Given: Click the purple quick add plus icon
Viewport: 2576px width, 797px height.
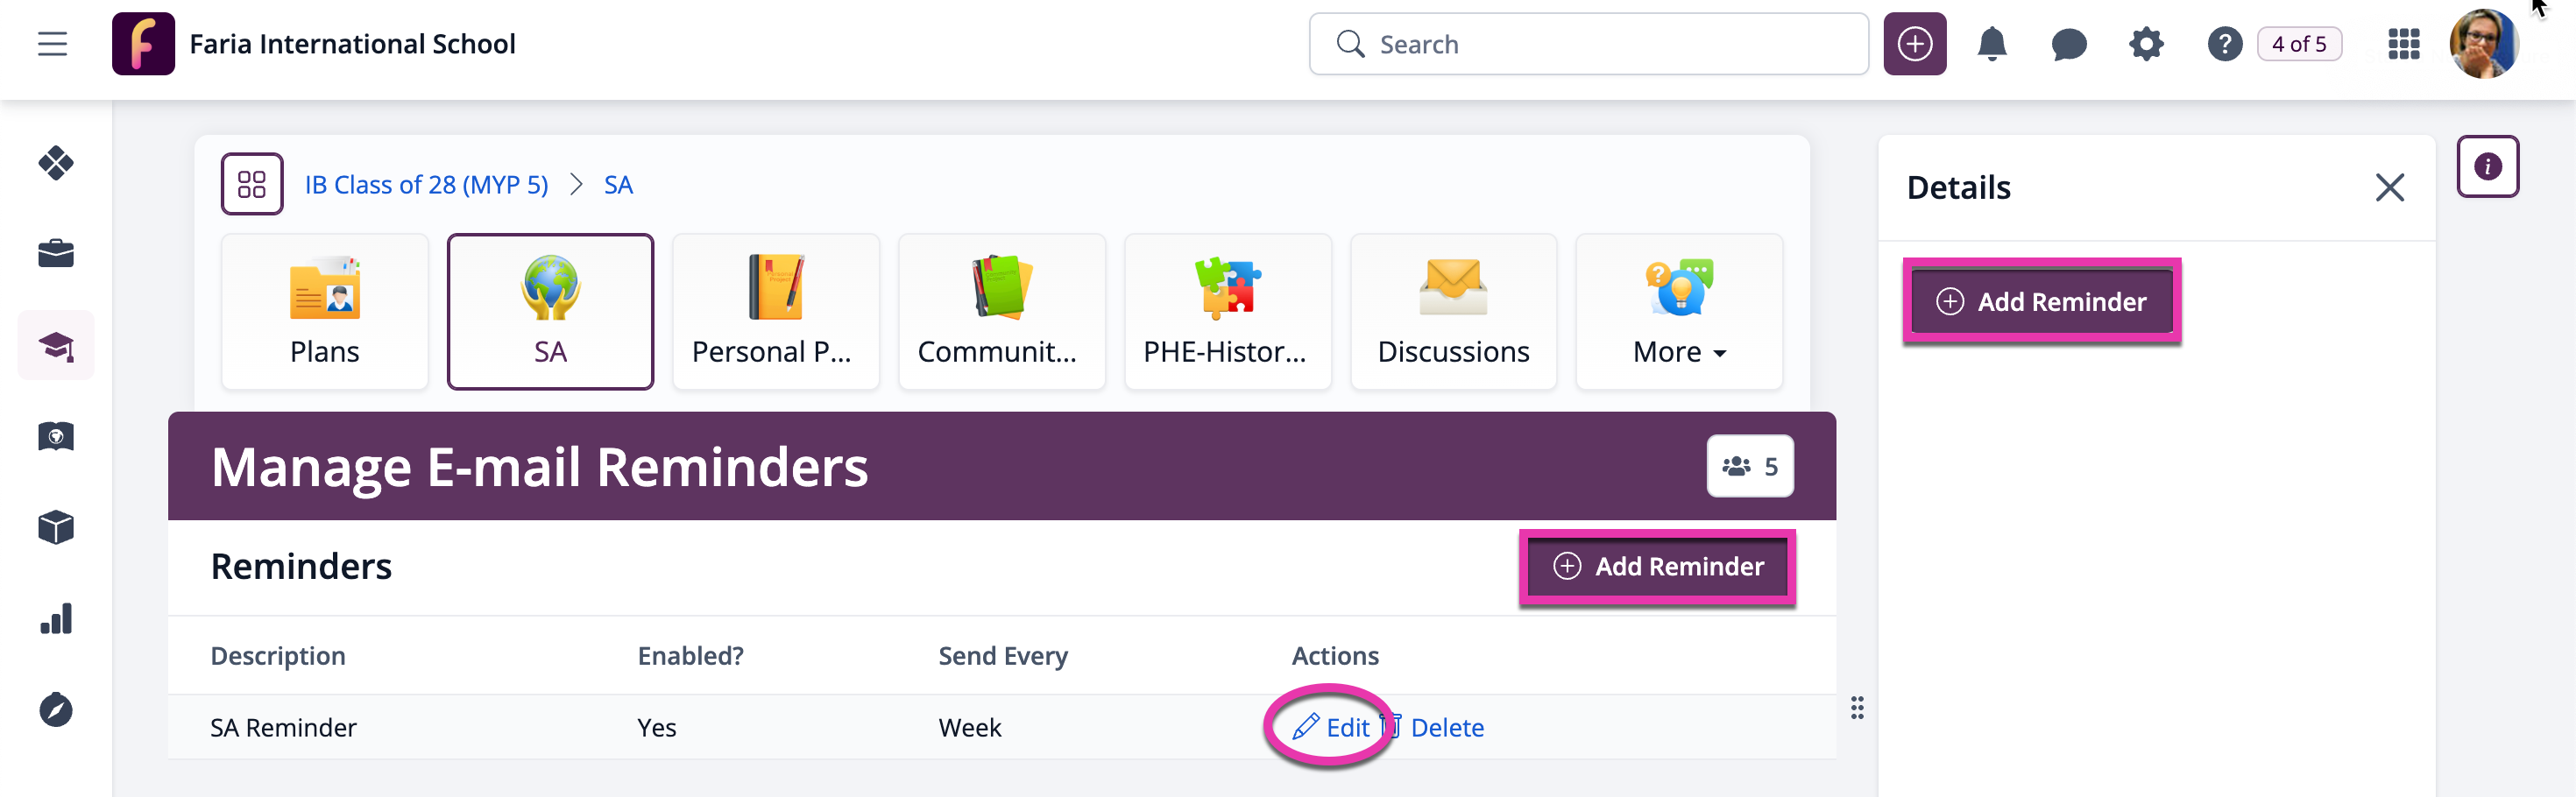Looking at the screenshot, I should (1914, 44).
